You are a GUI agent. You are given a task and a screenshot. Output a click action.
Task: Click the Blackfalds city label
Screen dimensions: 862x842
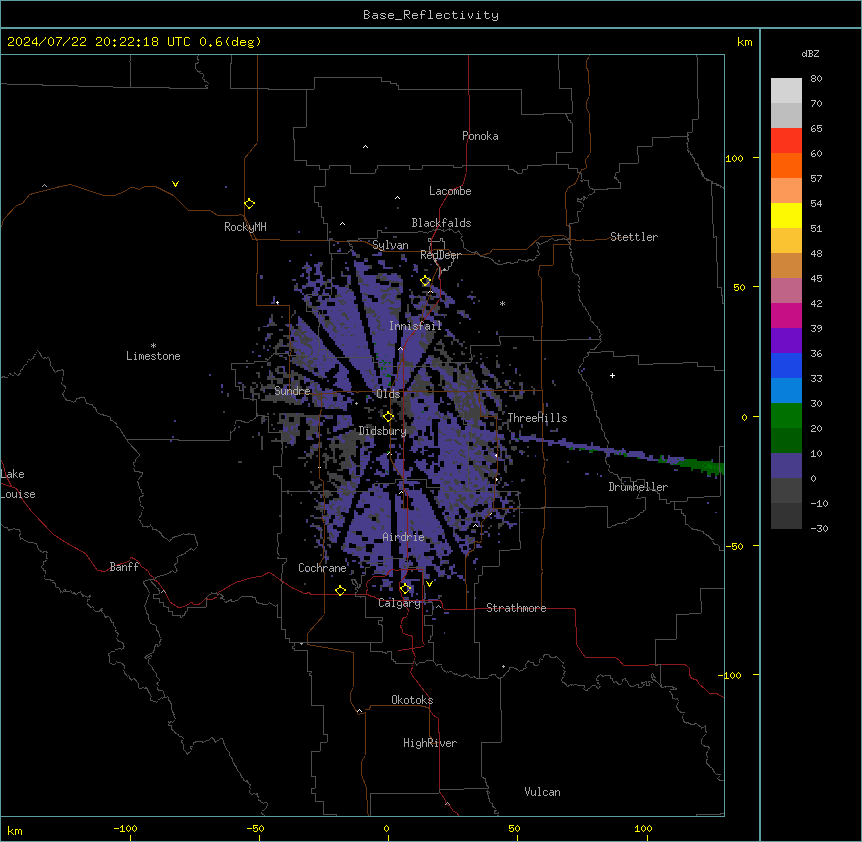tap(441, 223)
